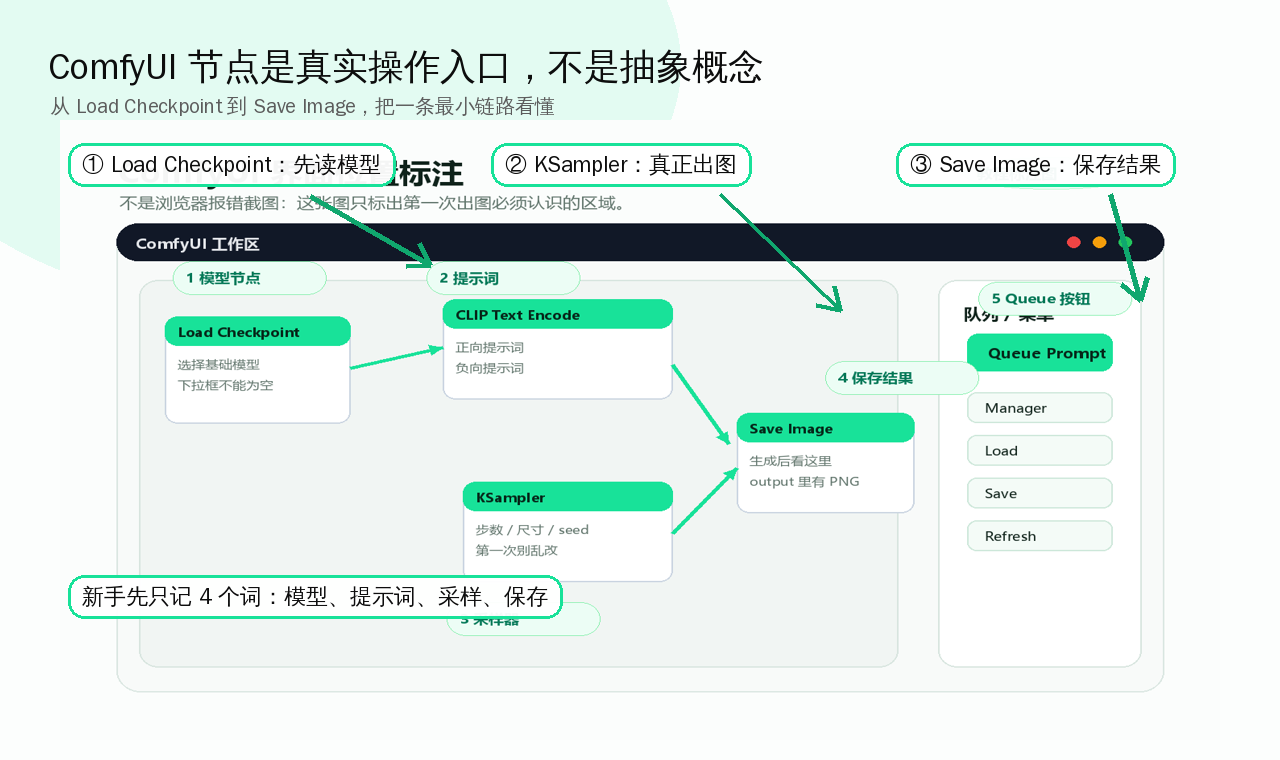This screenshot has height=760, width=1280.
Task: Click the text '第一次别乱改' in KSampler
Action: 517,550
